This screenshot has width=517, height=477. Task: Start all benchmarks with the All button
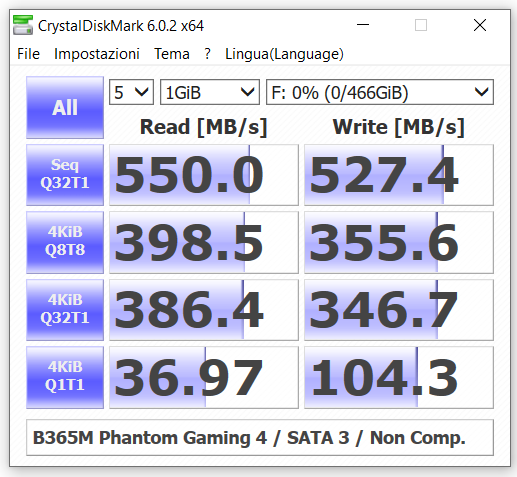pos(65,107)
